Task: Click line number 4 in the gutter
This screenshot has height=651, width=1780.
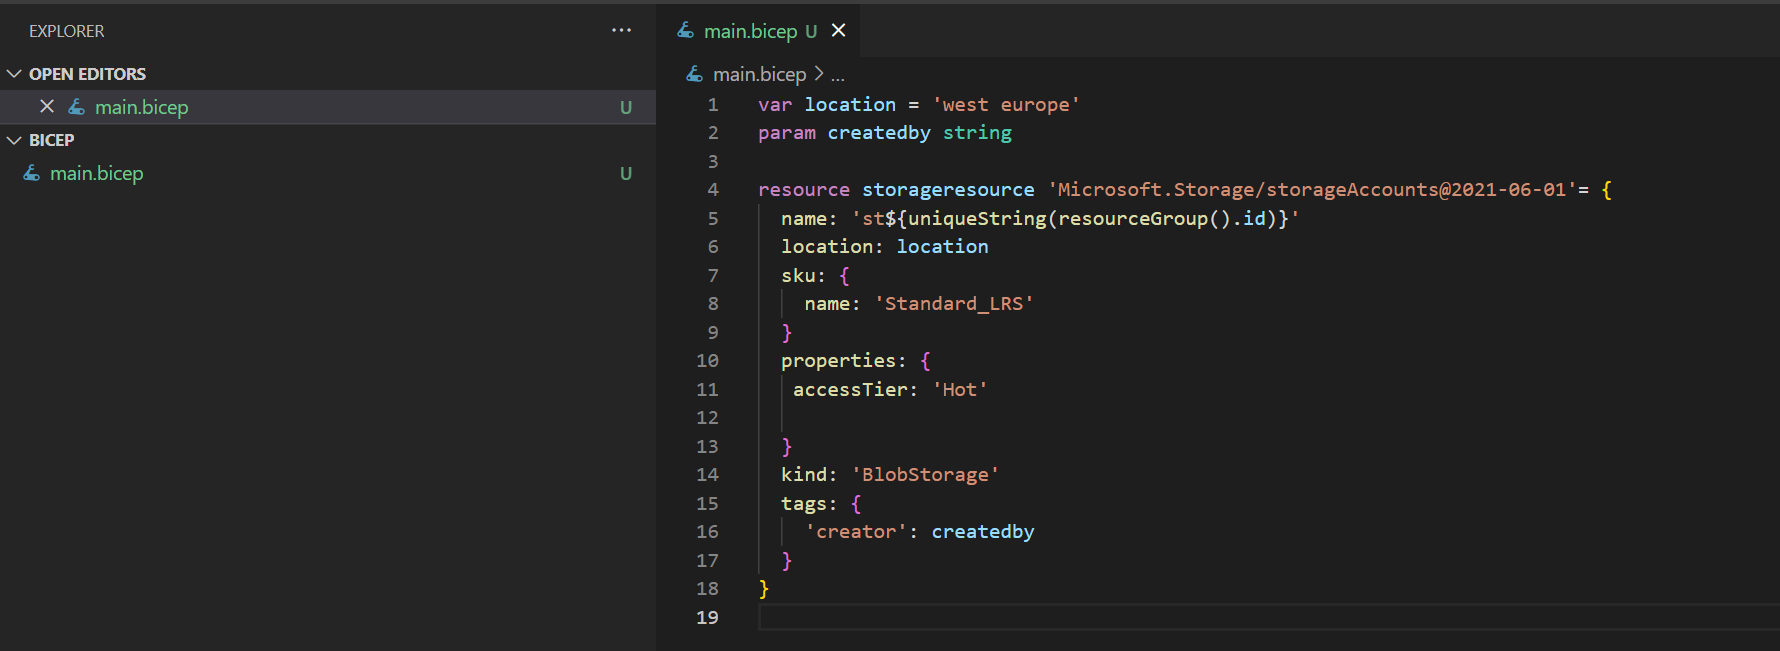Action: [712, 189]
